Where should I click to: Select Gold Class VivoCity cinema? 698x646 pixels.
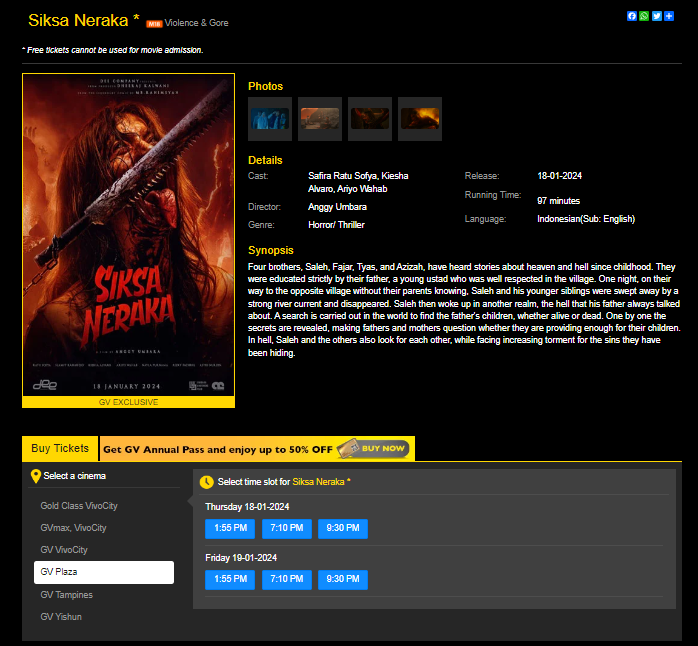tap(82, 506)
